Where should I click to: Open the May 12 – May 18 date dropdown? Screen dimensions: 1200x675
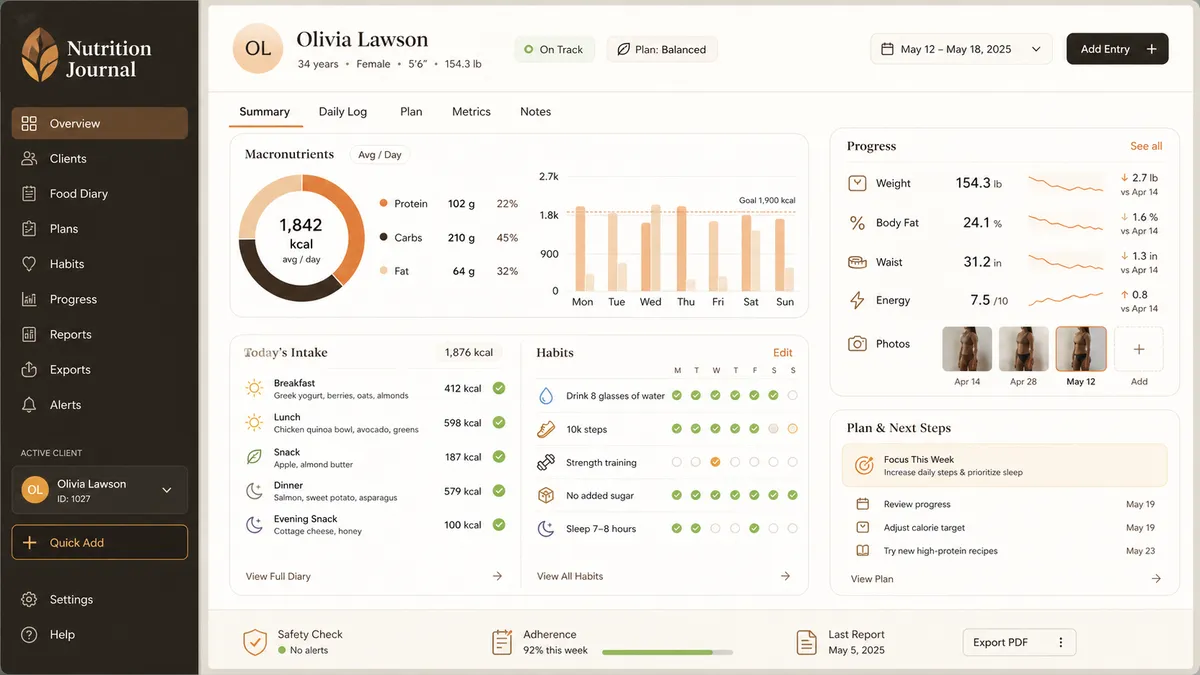coord(961,49)
